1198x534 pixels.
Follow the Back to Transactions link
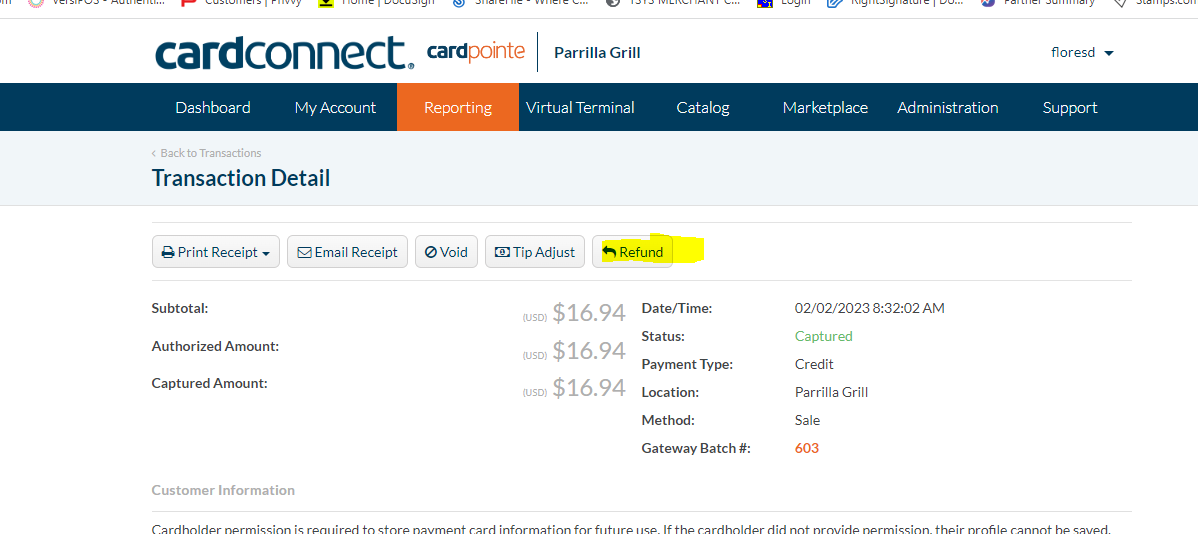click(x=206, y=153)
